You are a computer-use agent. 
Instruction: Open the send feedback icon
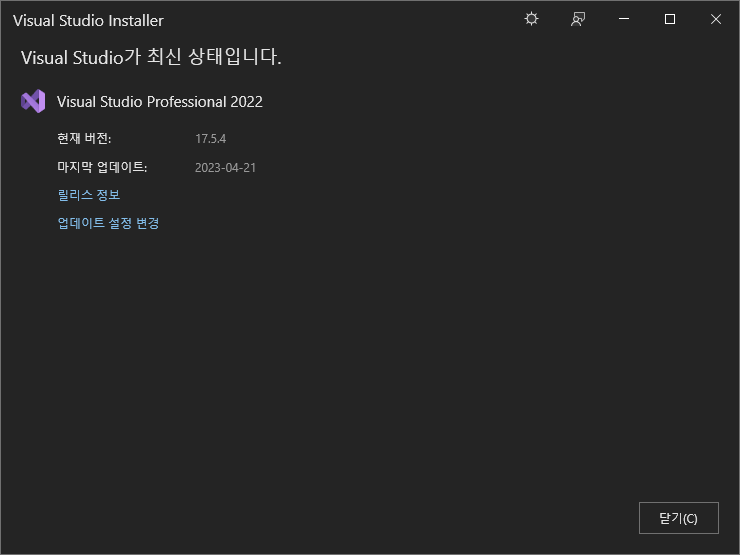coord(578,19)
